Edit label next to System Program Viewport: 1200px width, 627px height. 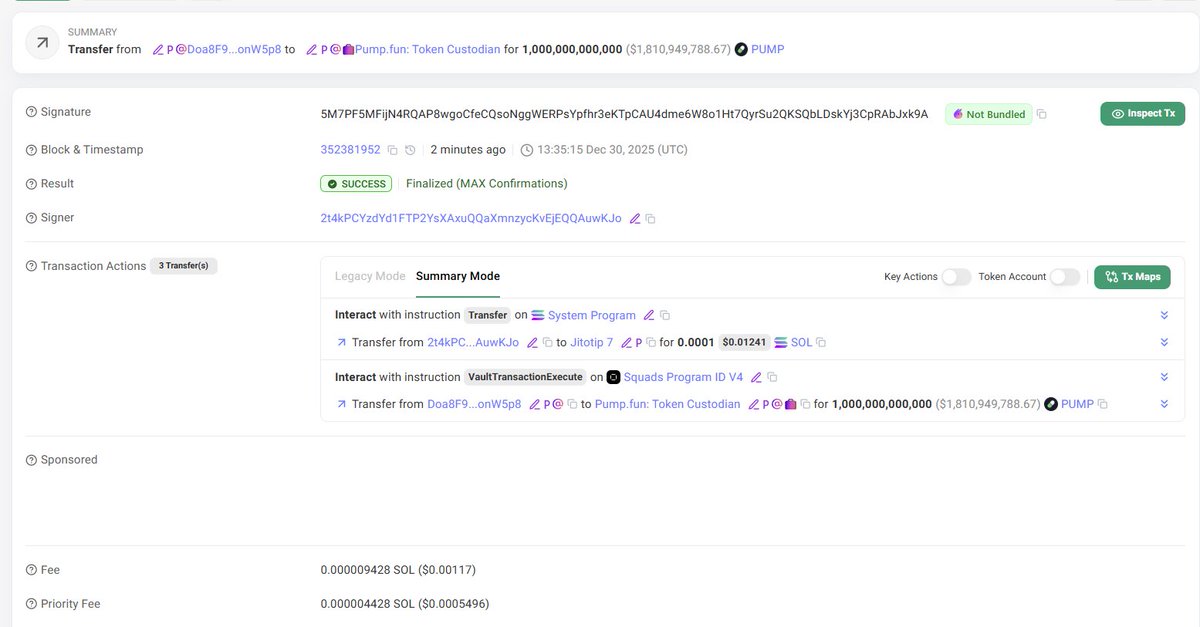pos(649,315)
